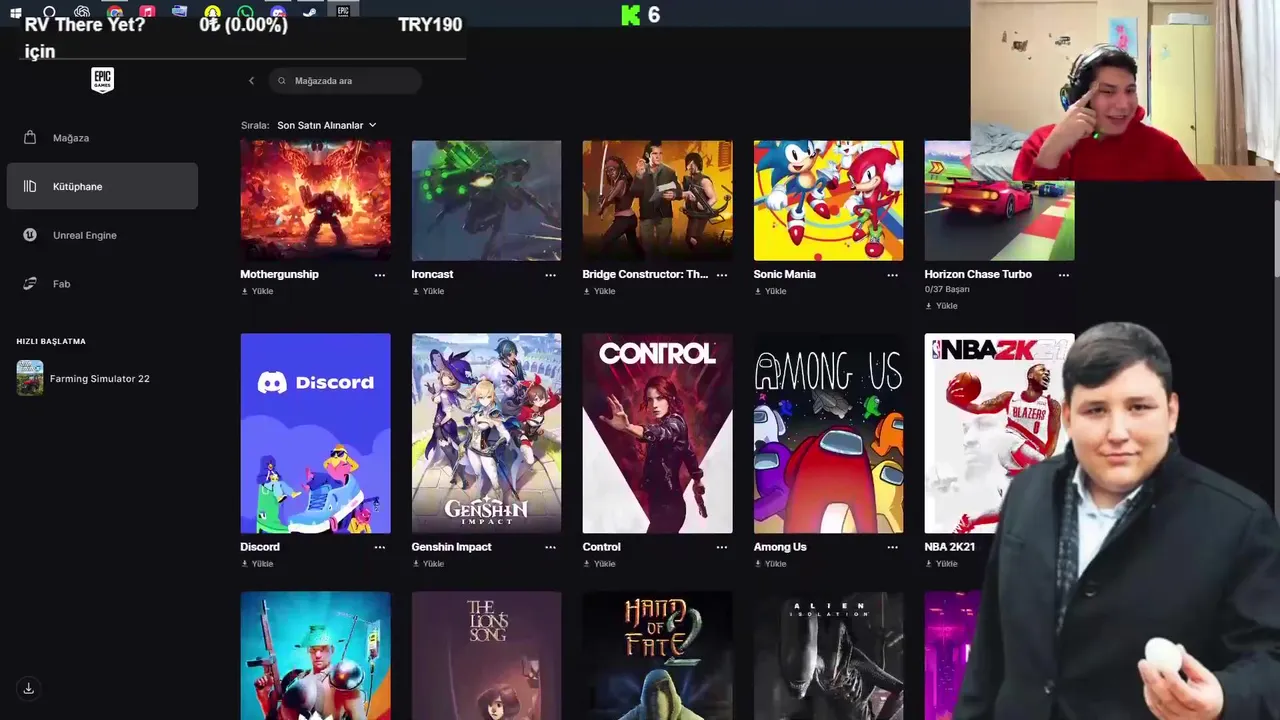
Task: Open the Control cover art
Action: coord(657,433)
